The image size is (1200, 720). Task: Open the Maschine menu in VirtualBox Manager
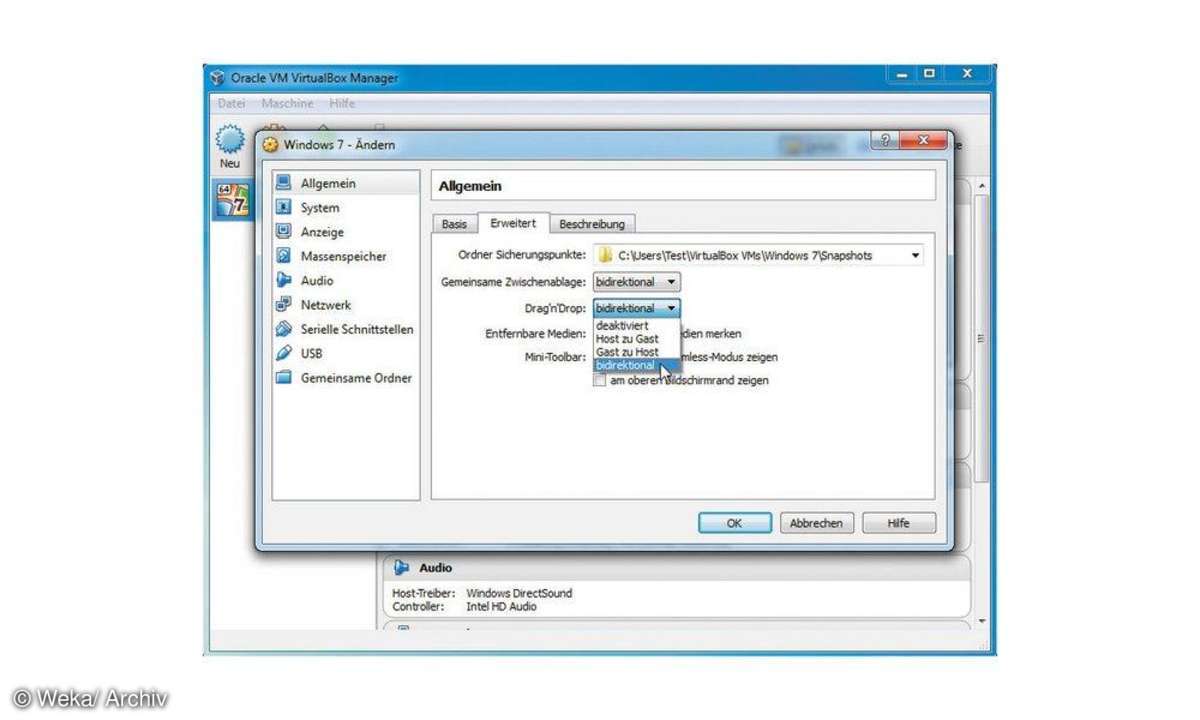(x=287, y=103)
